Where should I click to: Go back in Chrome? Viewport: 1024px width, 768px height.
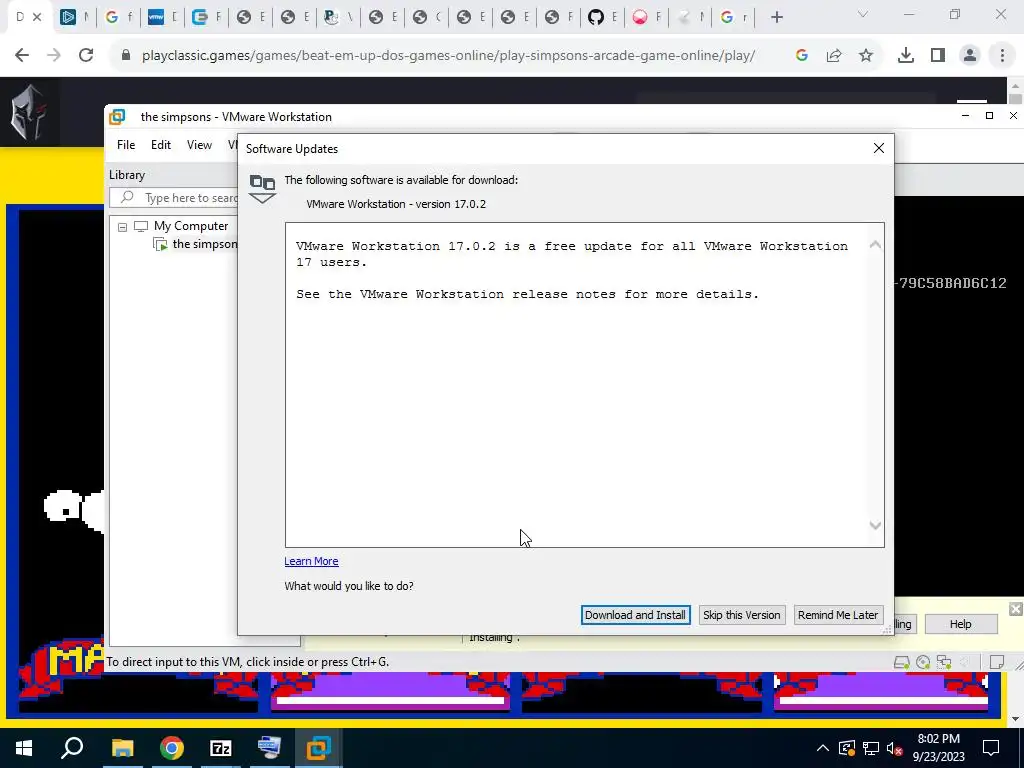coord(22,56)
